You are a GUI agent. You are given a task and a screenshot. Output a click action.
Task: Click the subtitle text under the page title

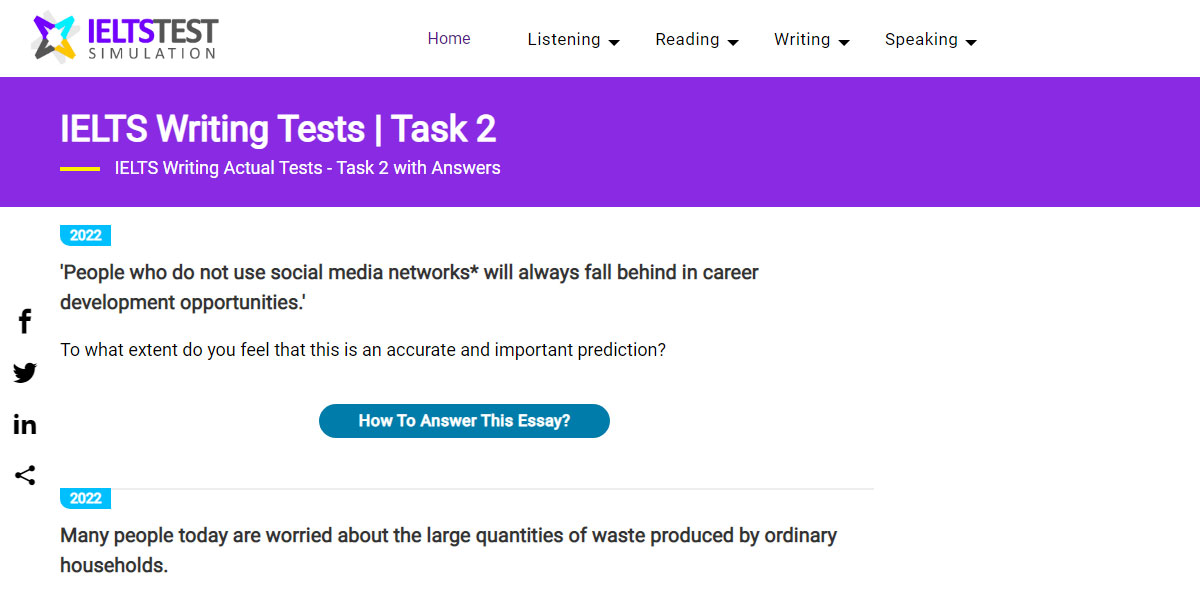306,168
